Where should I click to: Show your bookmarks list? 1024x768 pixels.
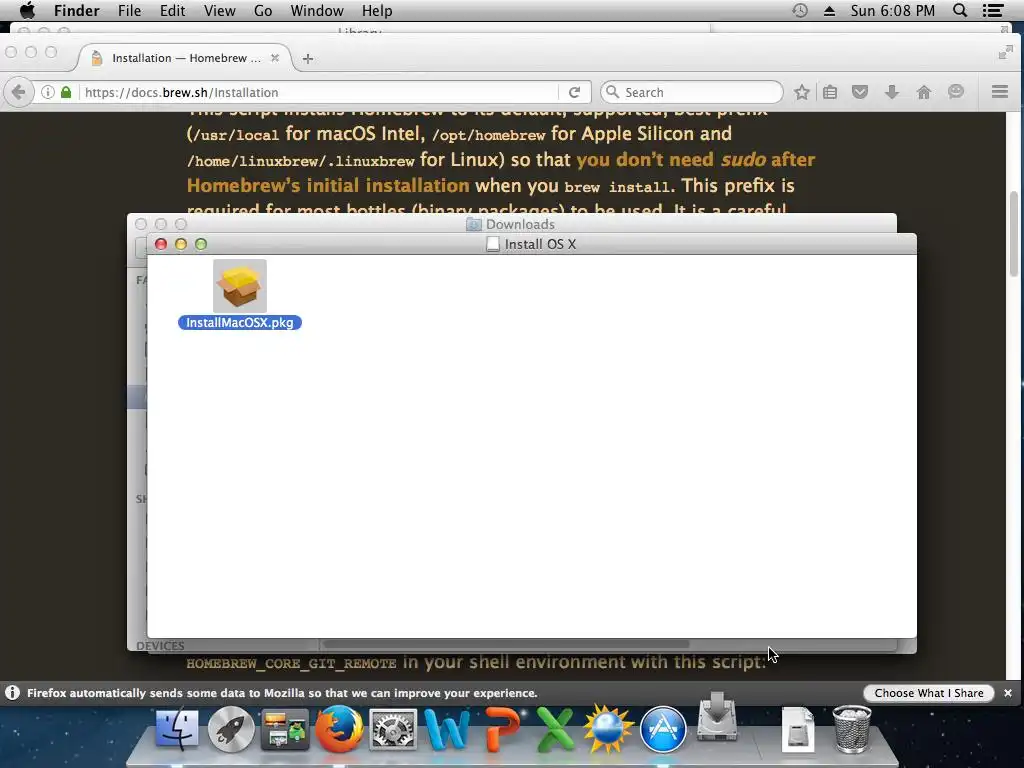[x=830, y=92]
